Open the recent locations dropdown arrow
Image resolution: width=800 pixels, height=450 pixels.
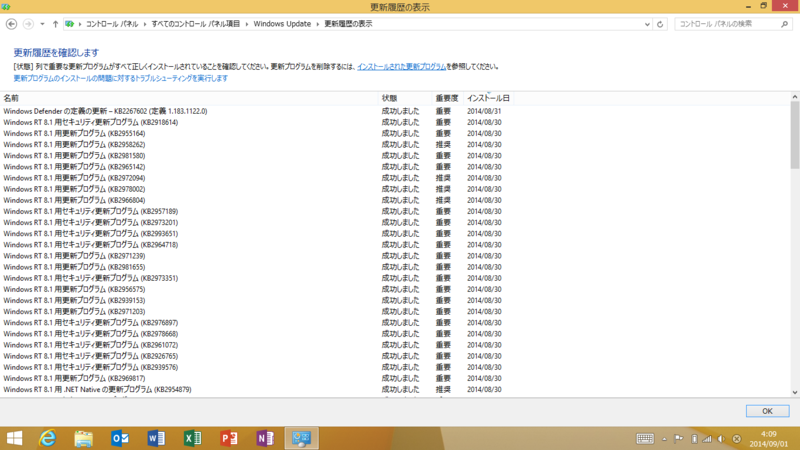coord(42,24)
